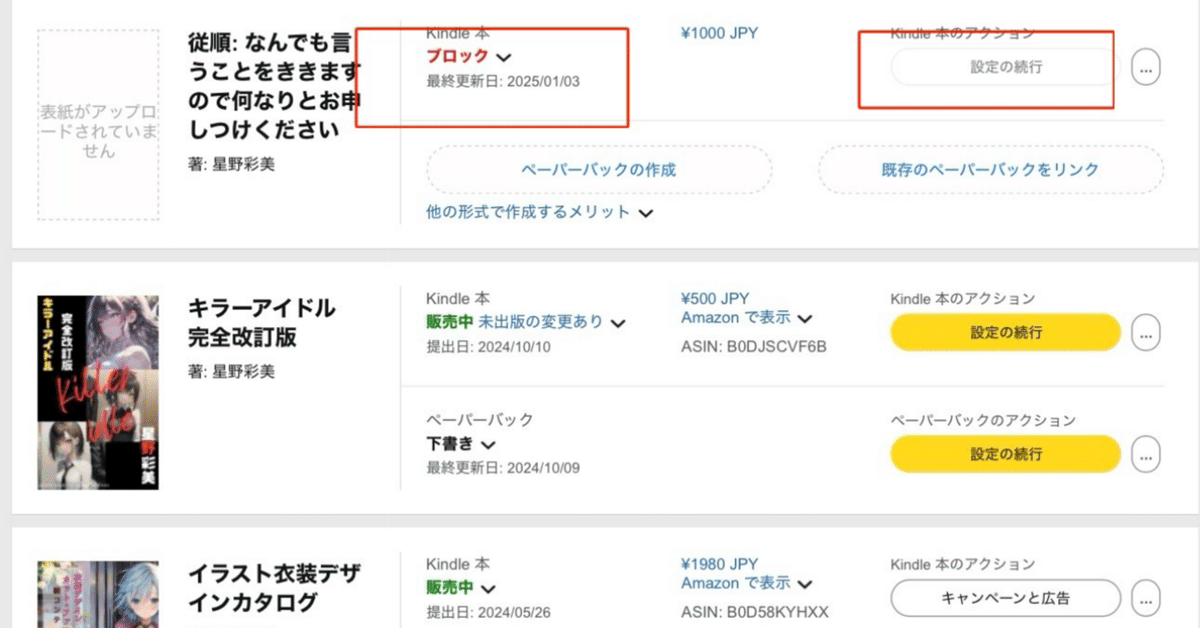This screenshot has width=1200, height=628.
Task: Continue setup for Killer Idol paperback
Action: [1005, 454]
